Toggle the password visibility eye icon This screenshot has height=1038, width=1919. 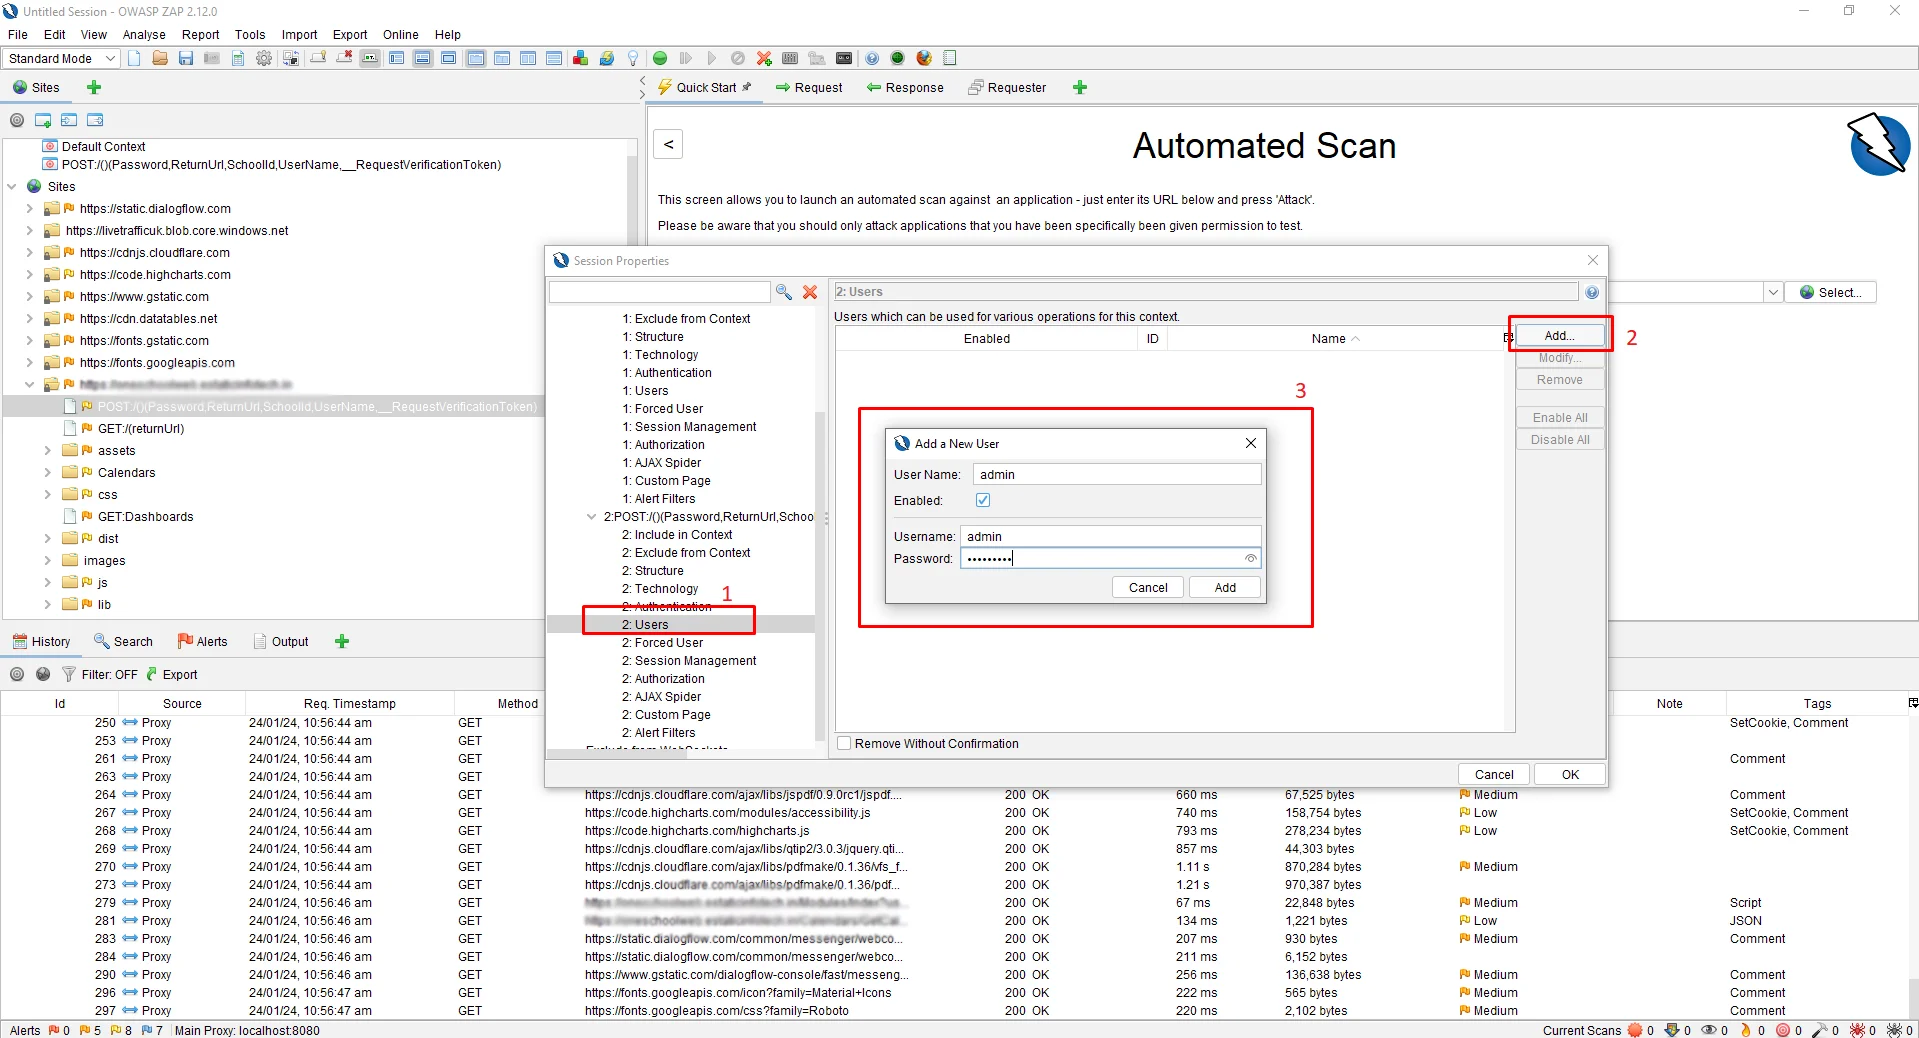click(x=1249, y=558)
